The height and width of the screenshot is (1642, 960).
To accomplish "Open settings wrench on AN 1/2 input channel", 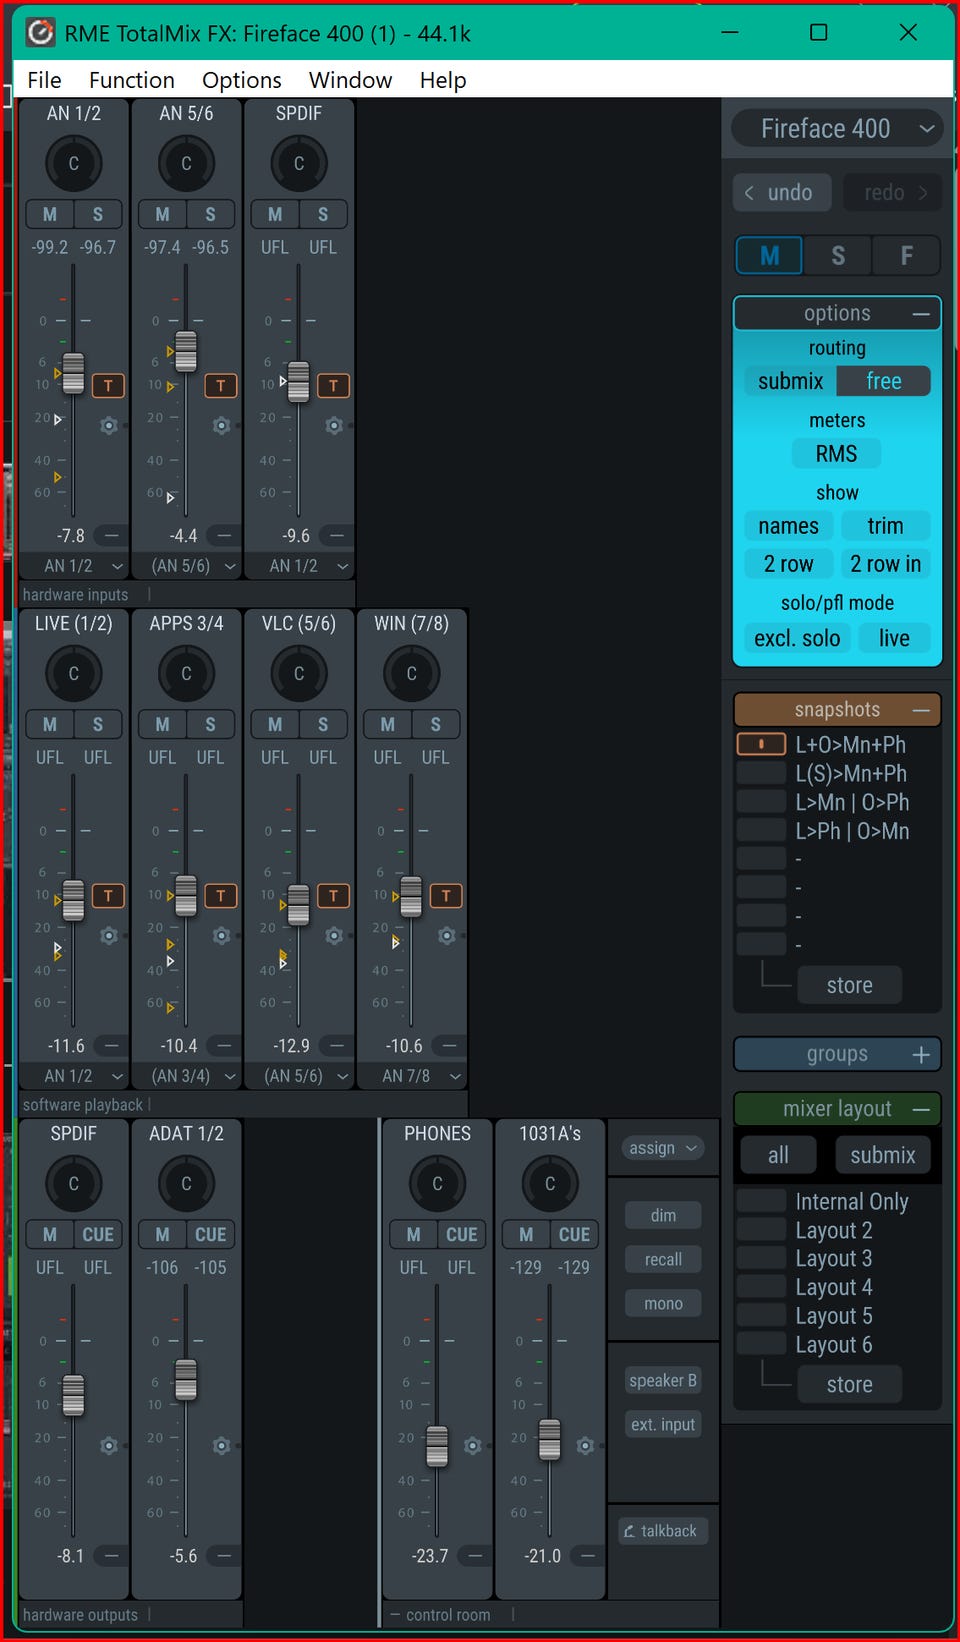I will pyautogui.click(x=109, y=426).
